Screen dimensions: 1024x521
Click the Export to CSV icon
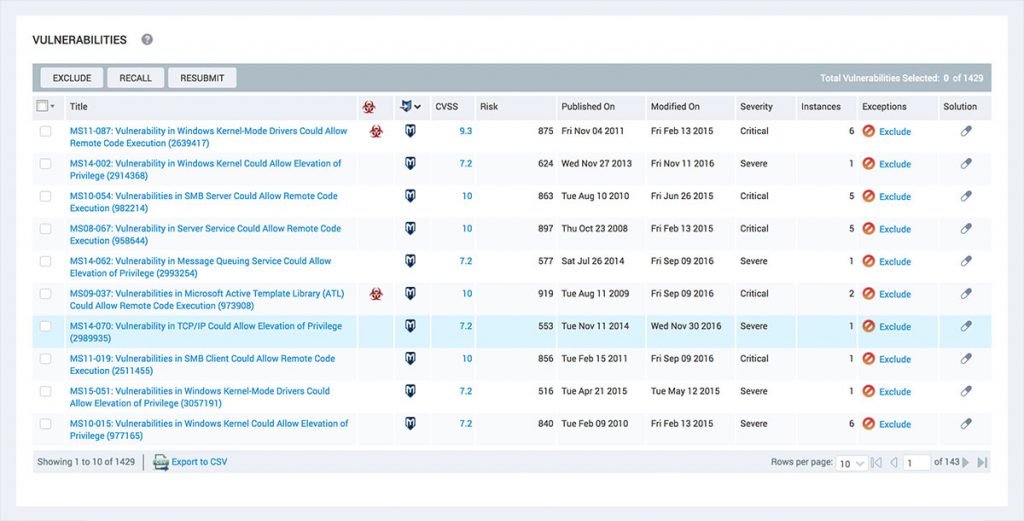coord(161,462)
